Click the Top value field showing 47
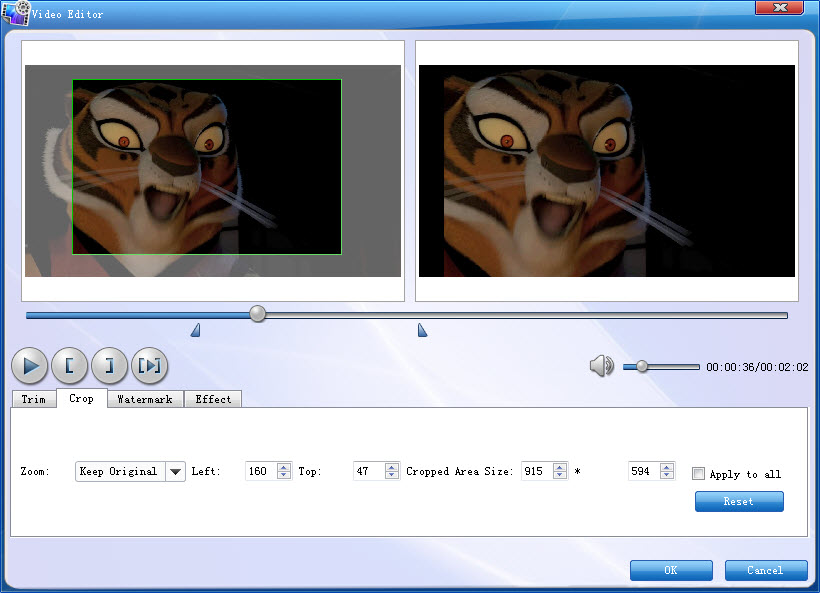Image resolution: width=820 pixels, height=593 pixels. 368,471
